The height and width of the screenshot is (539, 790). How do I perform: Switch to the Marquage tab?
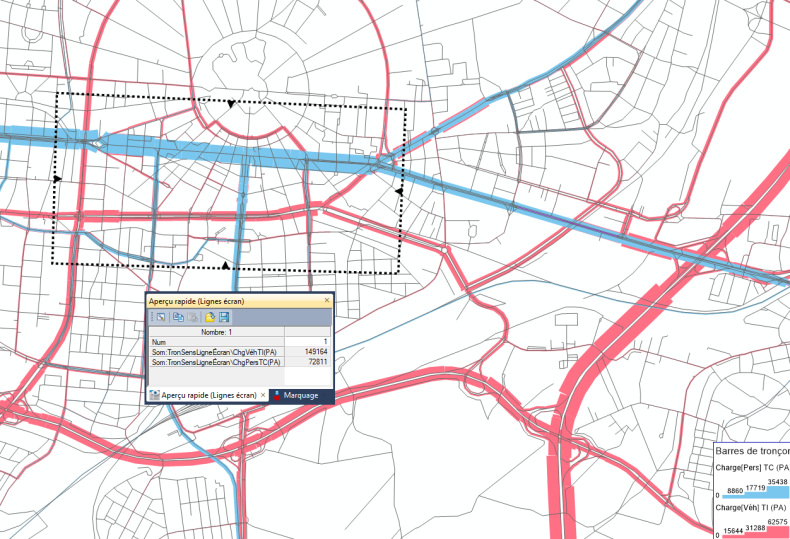click(300, 396)
